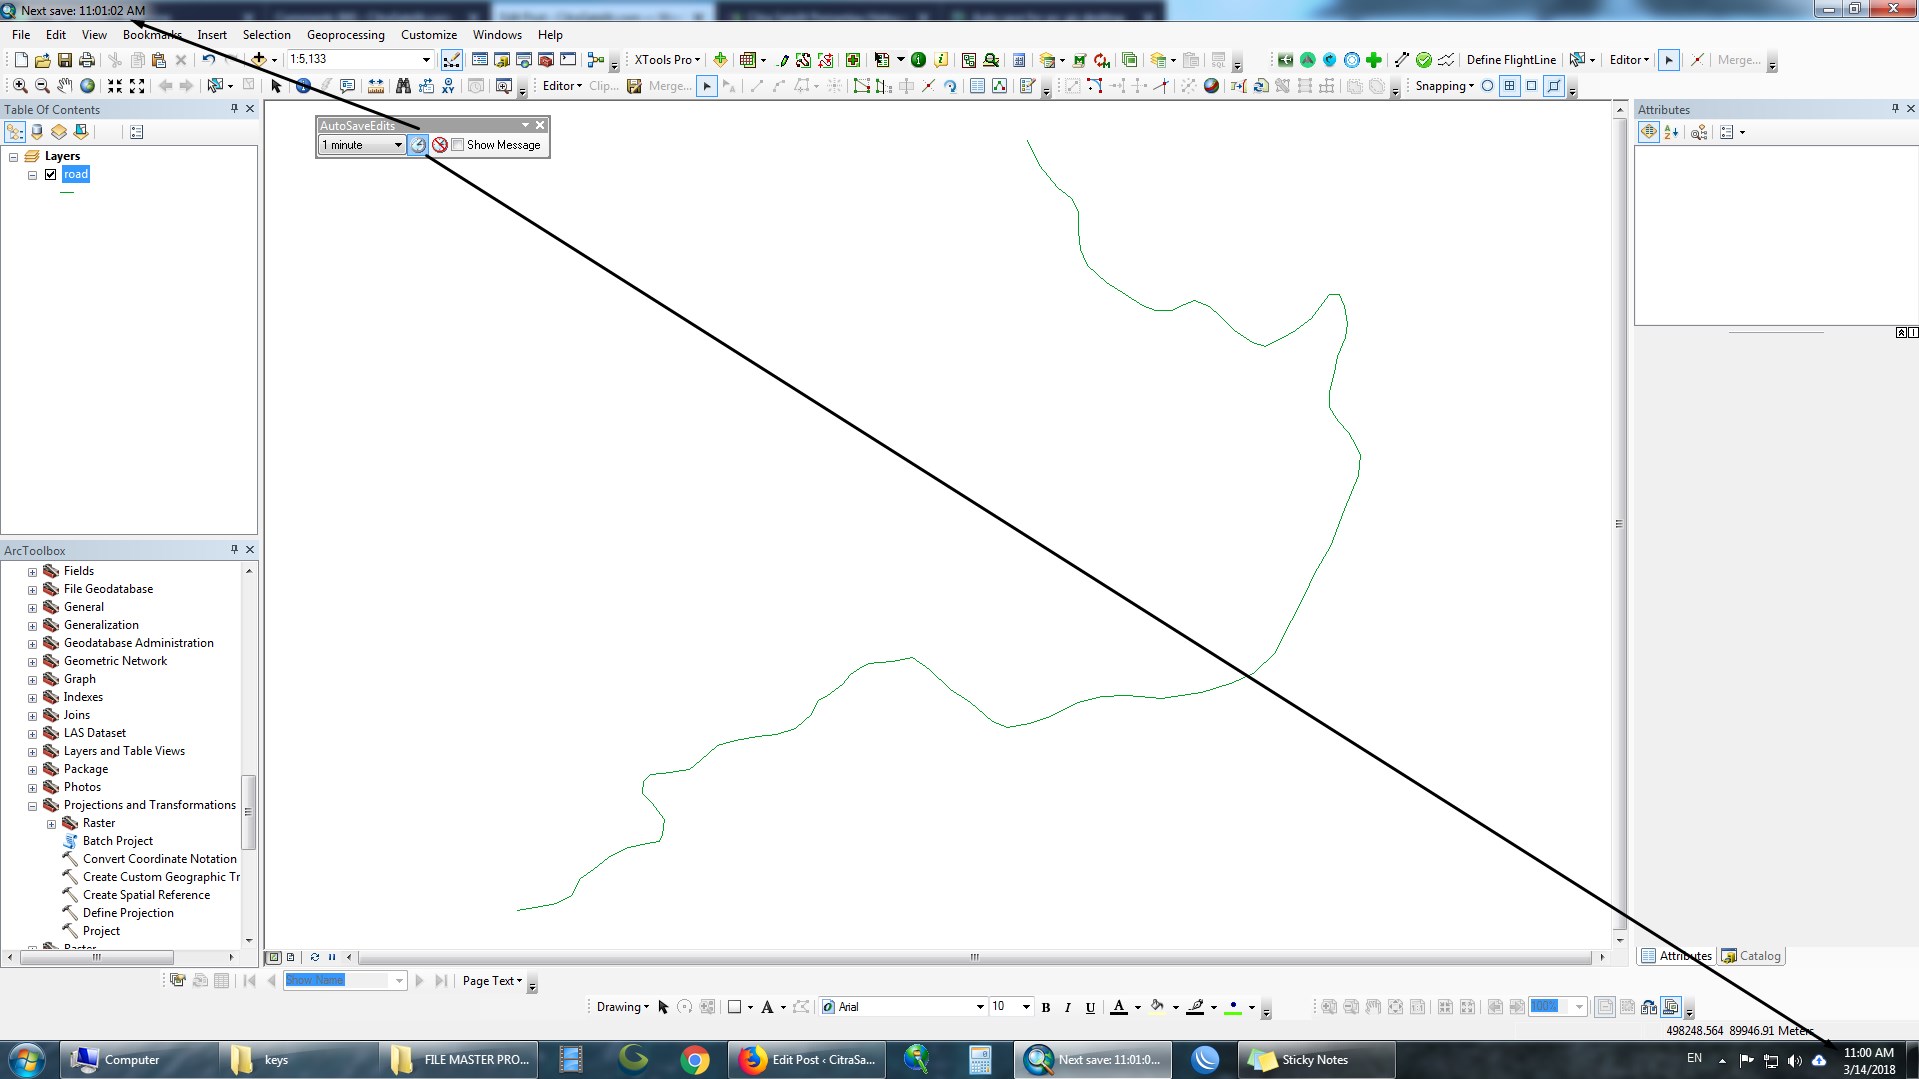Enable the Show Message checkbox

pos(458,145)
